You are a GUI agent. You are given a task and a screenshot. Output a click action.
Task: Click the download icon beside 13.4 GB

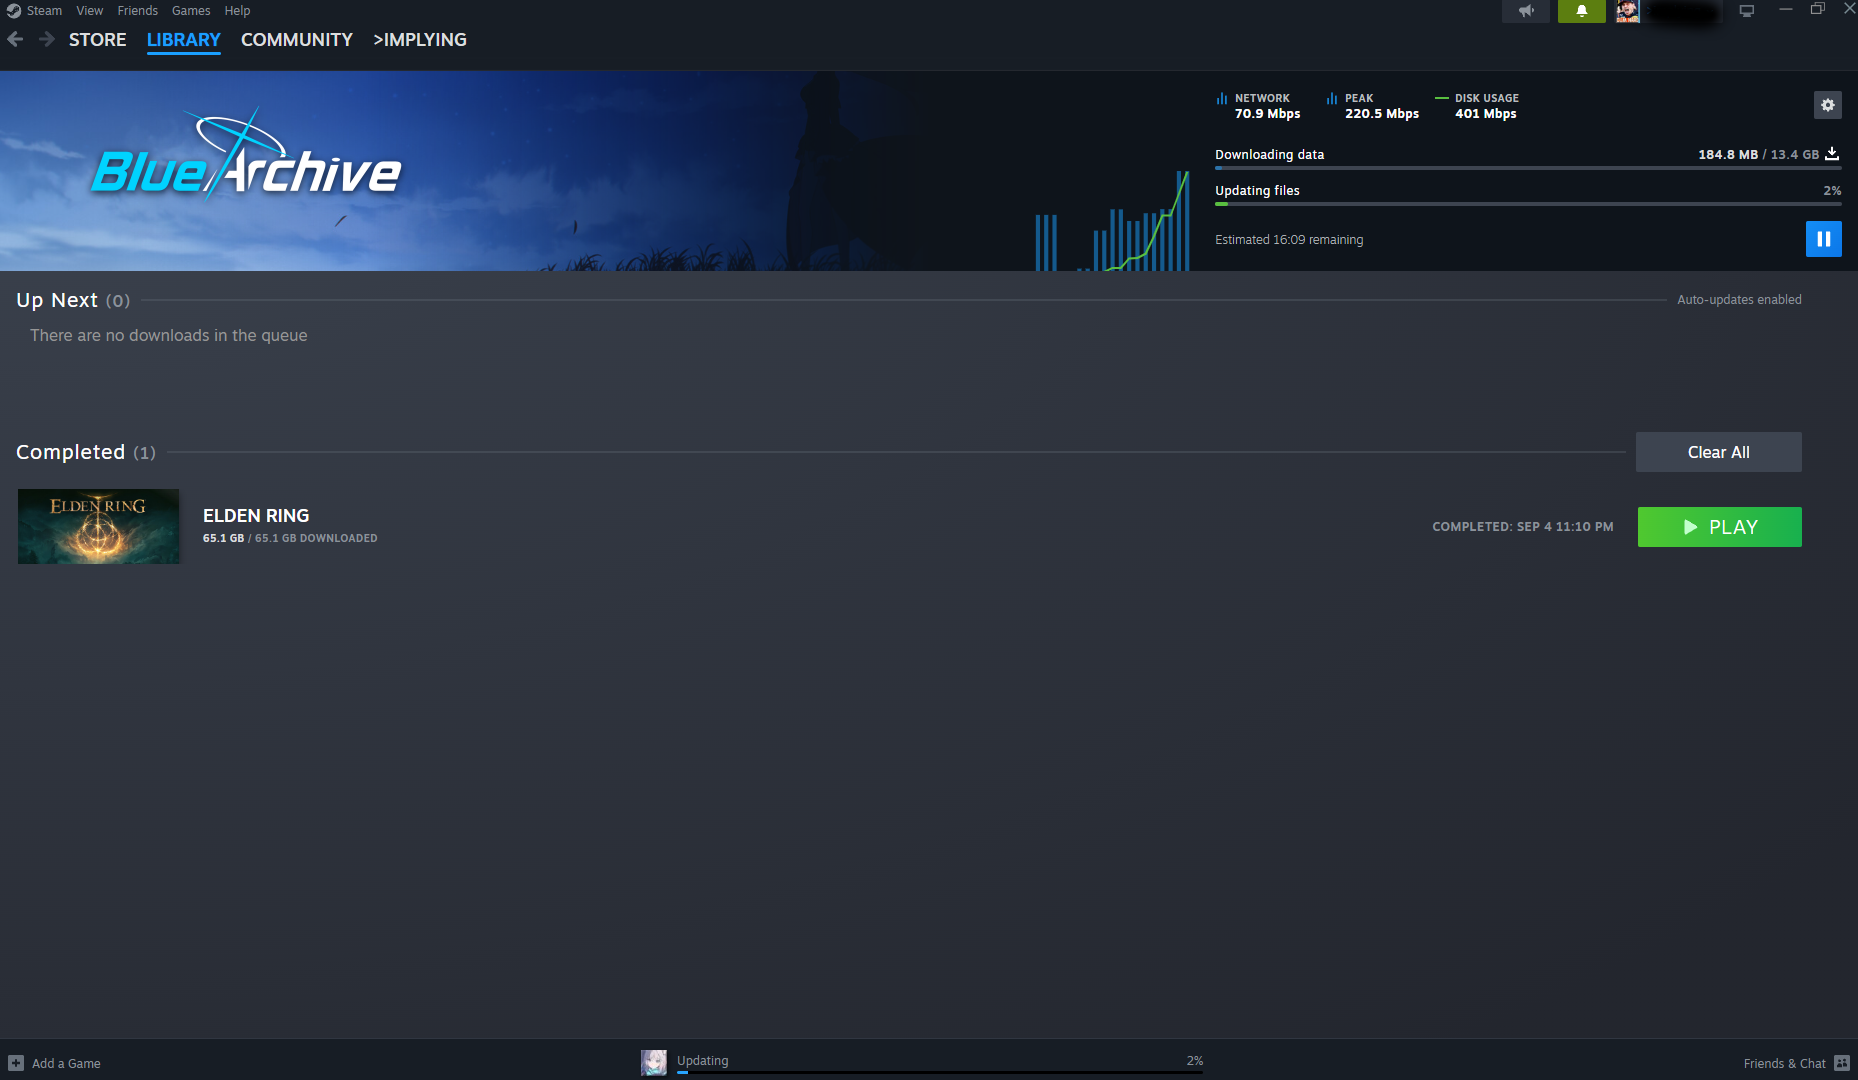tap(1832, 154)
